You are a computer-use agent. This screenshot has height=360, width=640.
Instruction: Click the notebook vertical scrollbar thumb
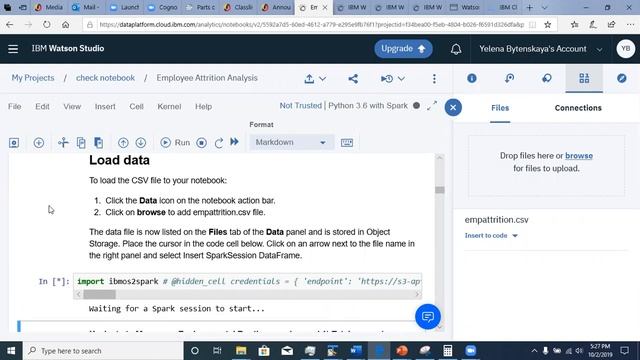click(x=440, y=190)
